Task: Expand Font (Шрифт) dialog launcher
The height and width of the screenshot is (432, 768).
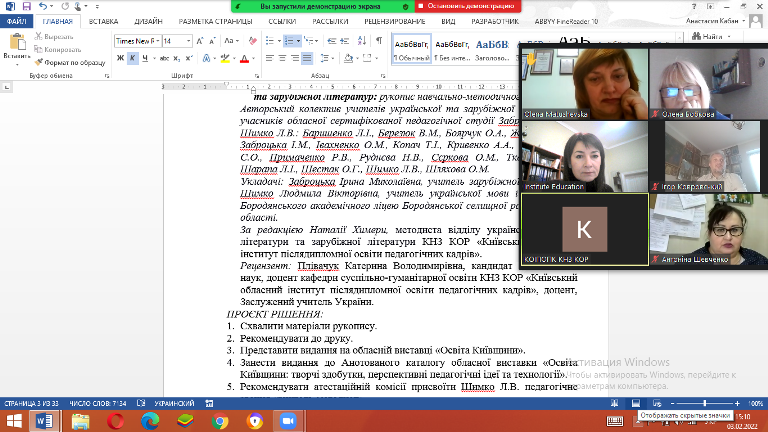Action: coord(257,76)
